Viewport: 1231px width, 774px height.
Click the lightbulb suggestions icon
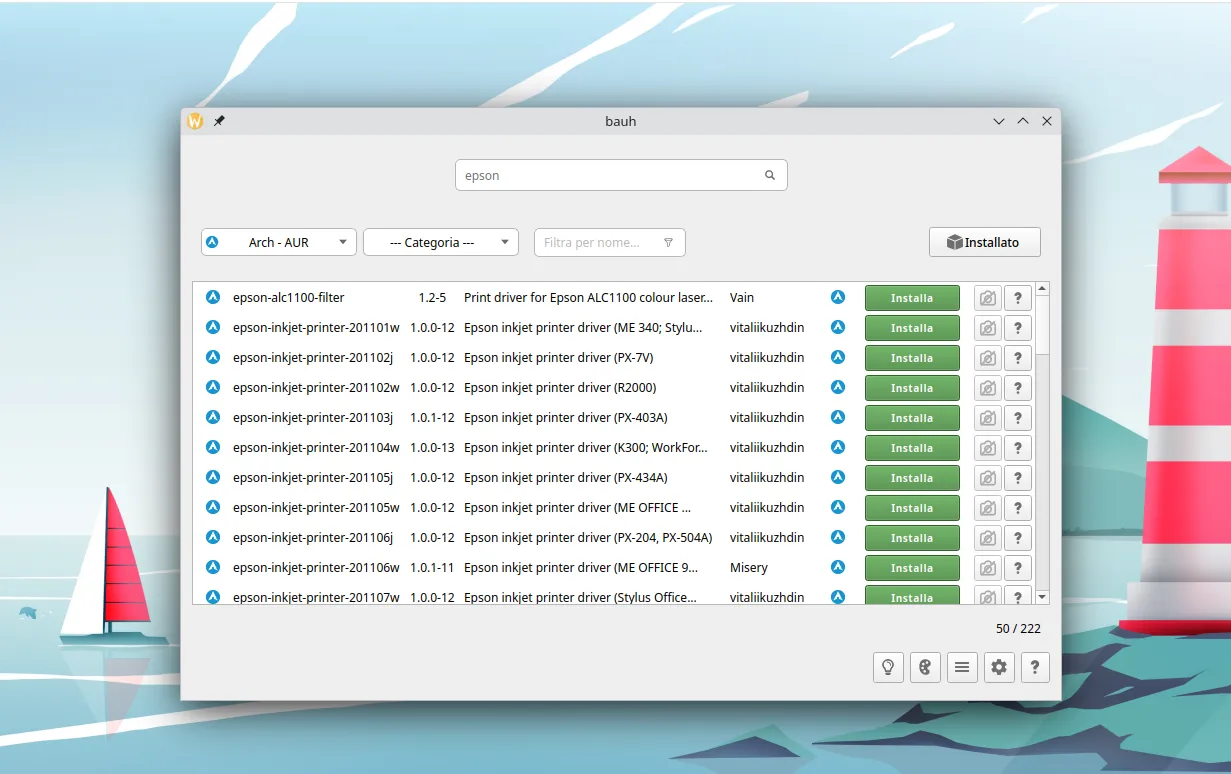click(x=888, y=667)
